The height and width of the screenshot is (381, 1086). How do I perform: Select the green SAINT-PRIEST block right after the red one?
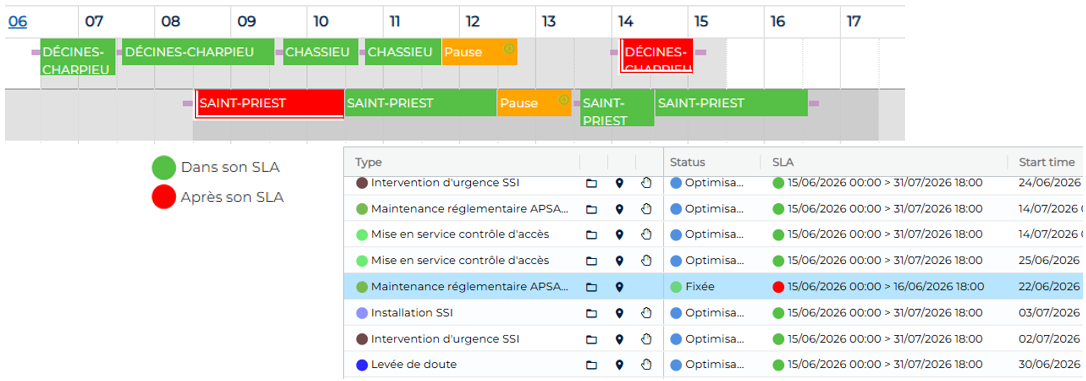coord(420,103)
